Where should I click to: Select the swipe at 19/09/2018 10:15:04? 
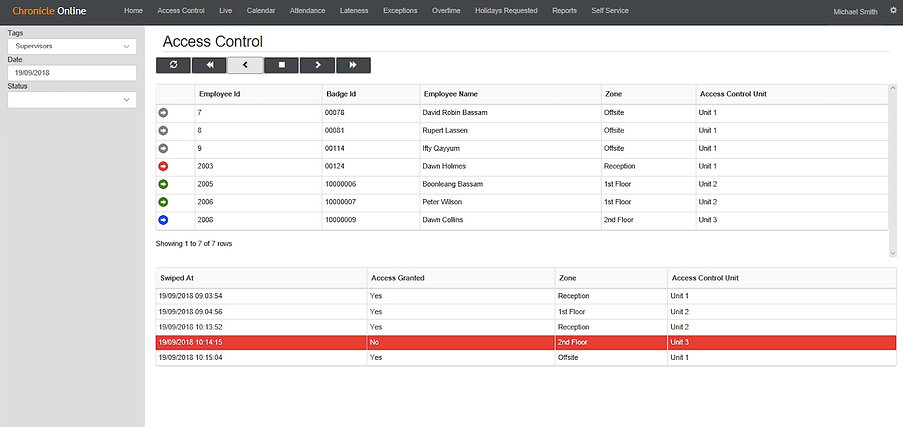(x=526, y=358)
